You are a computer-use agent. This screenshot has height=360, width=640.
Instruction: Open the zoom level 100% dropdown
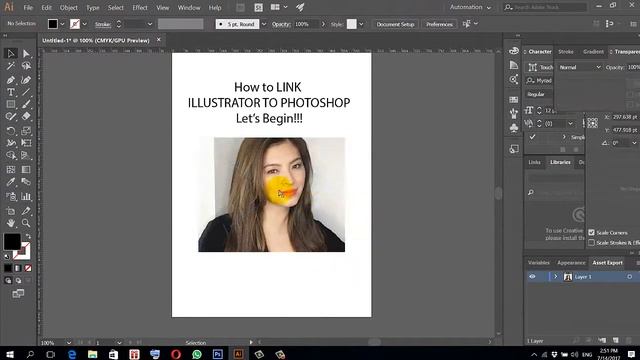pos(69,343)
